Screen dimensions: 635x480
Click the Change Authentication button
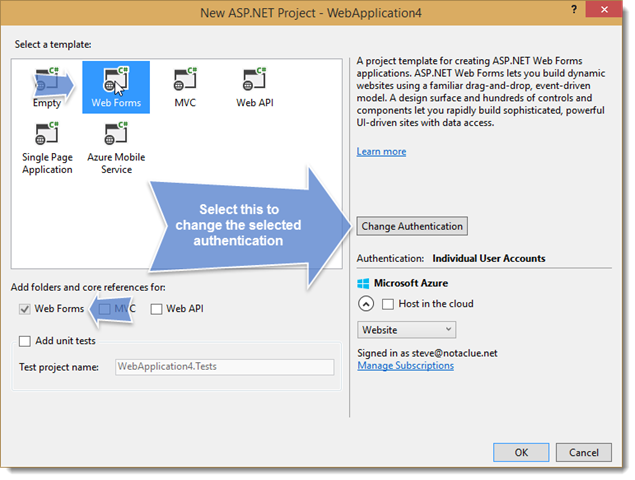point(412,226)
